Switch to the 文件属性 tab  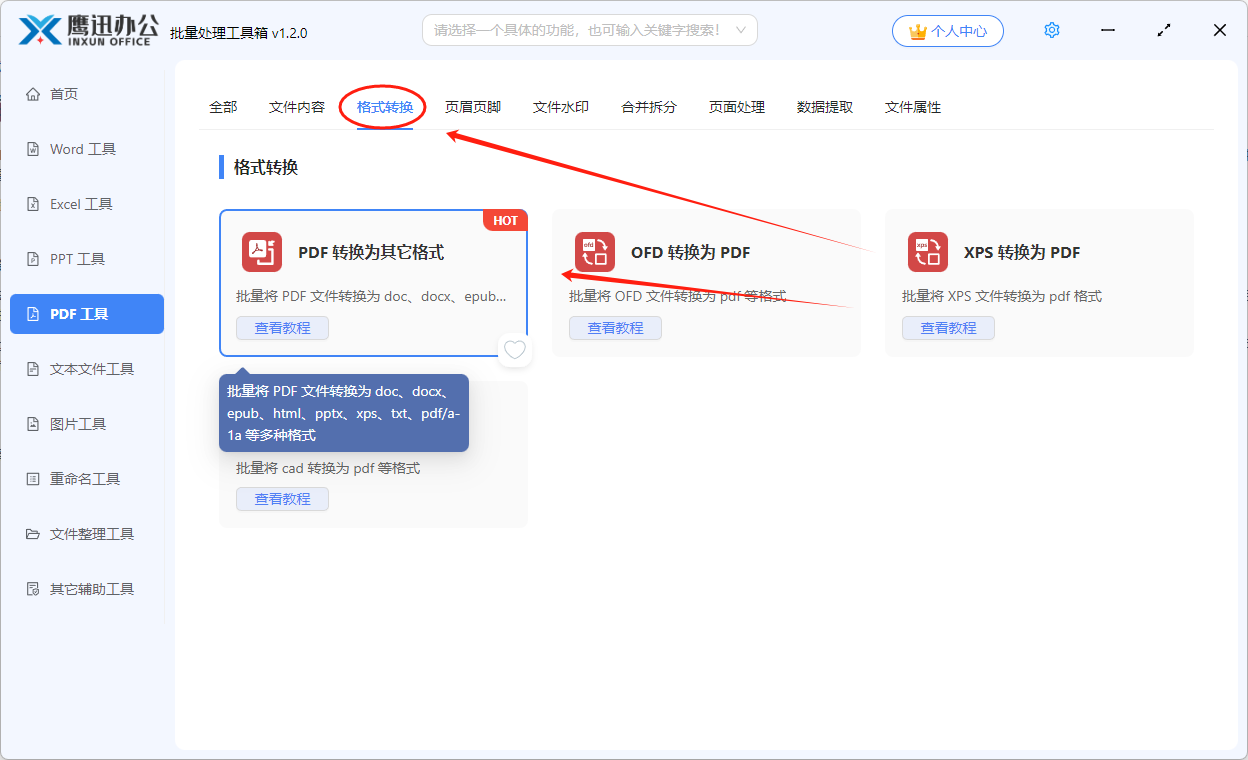click(913, 107)
